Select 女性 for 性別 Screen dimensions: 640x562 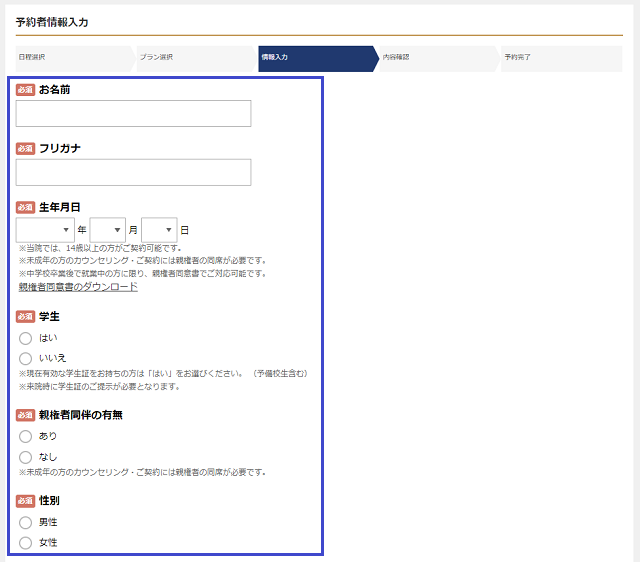(25, 543)
